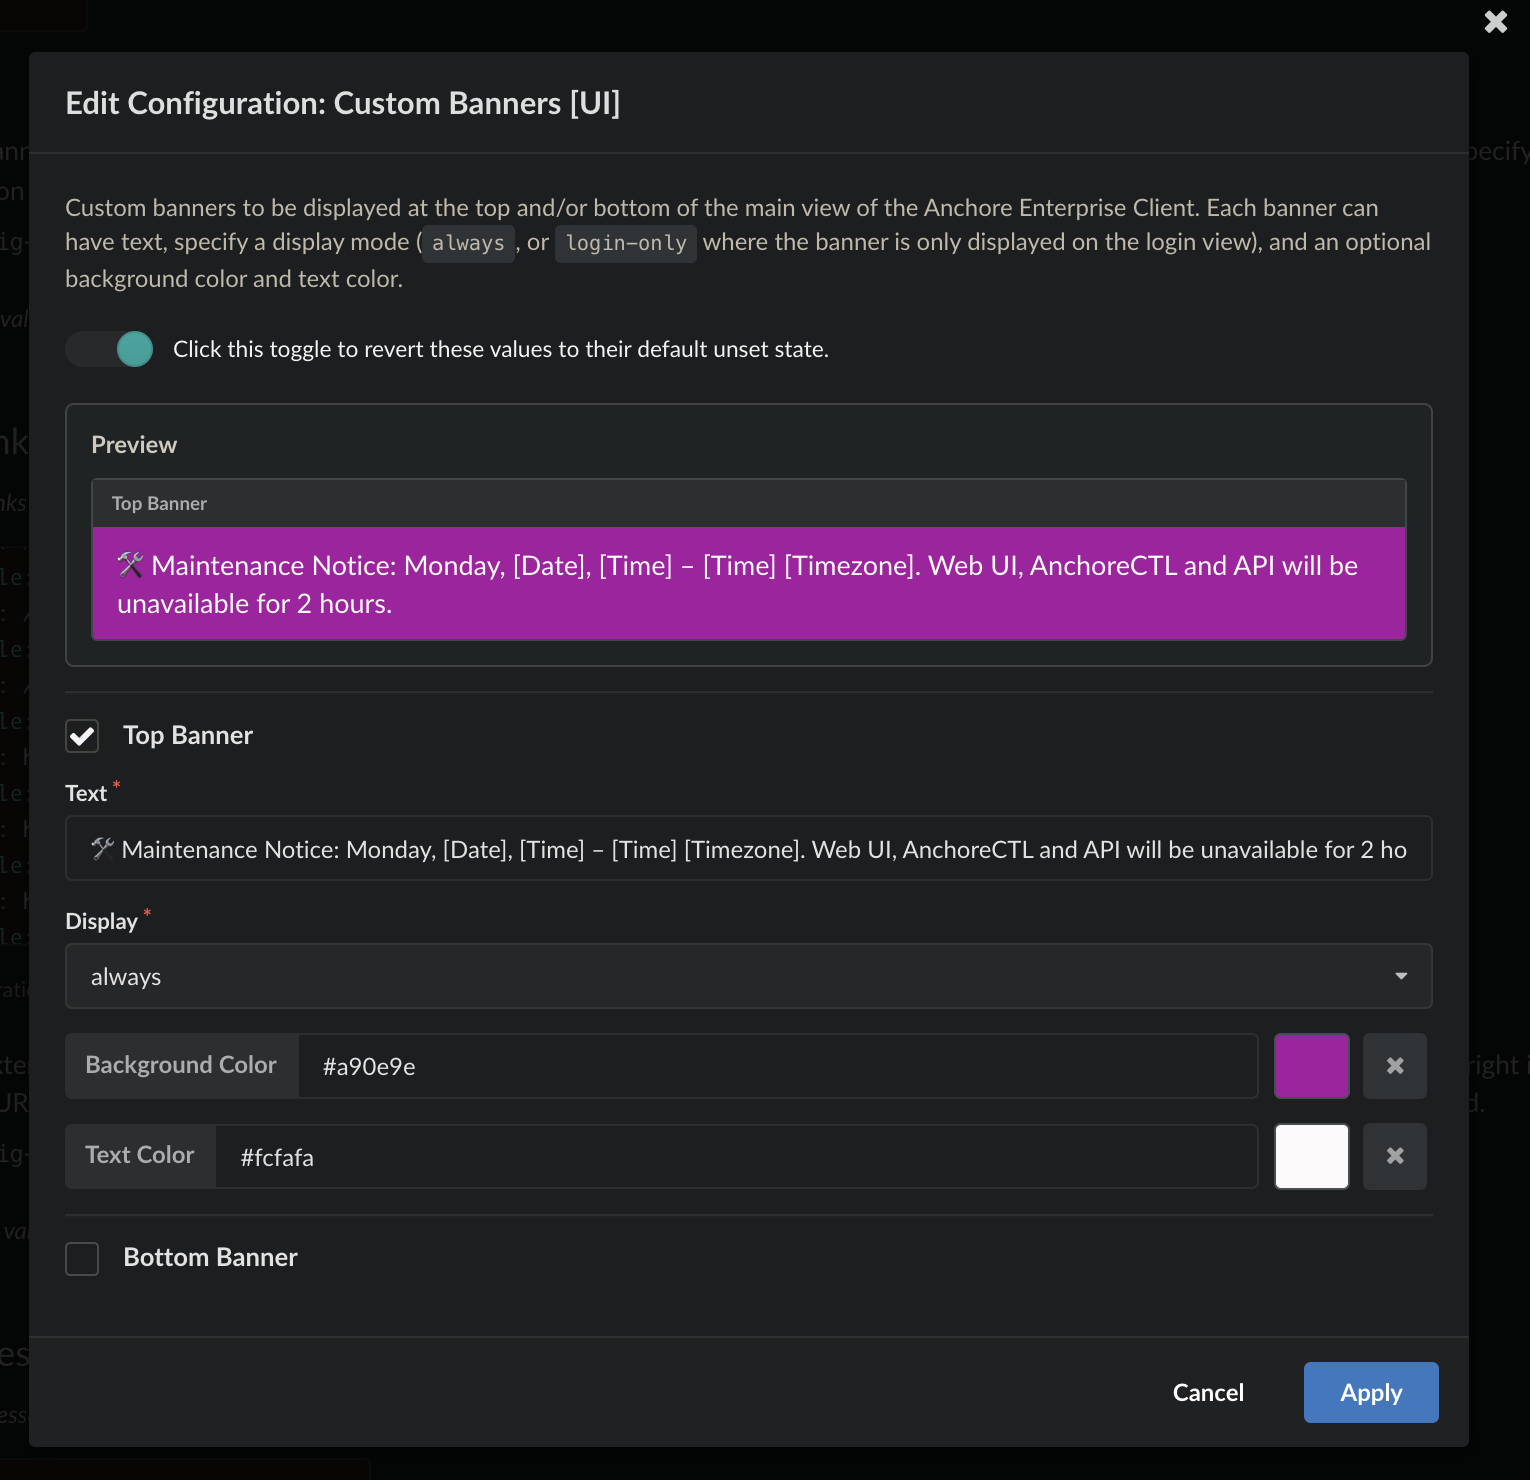Click the chevron on the always selector

click(x=1400, y=976)
